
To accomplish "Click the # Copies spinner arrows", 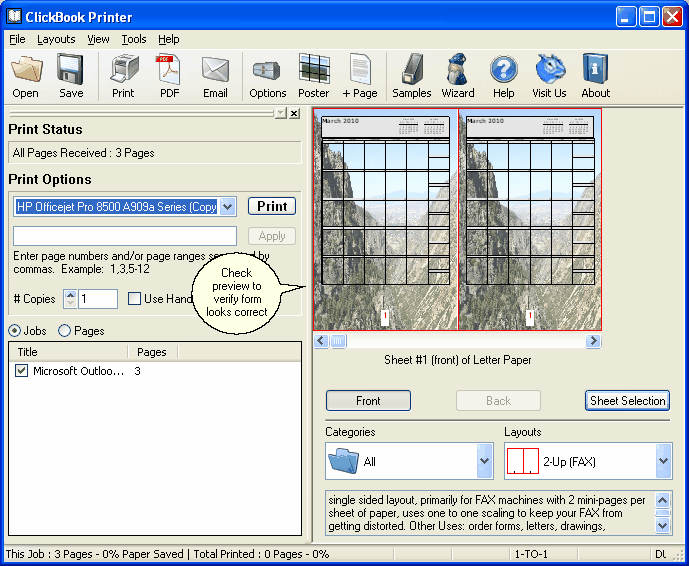I will pyautogui.click(x=70, y=299).
